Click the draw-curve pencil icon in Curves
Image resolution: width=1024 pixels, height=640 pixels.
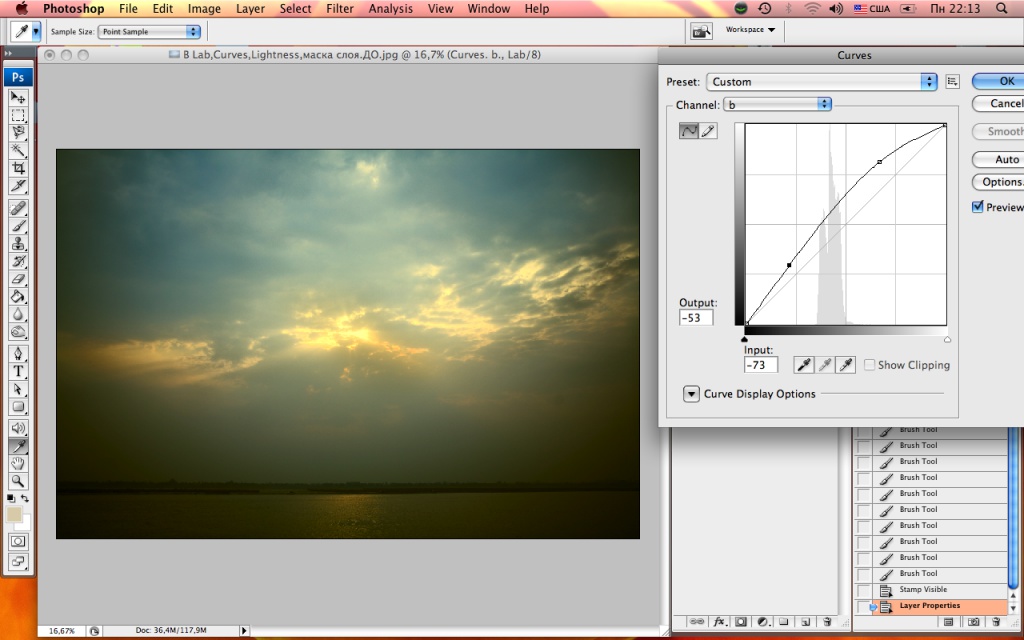coord(708,131)
